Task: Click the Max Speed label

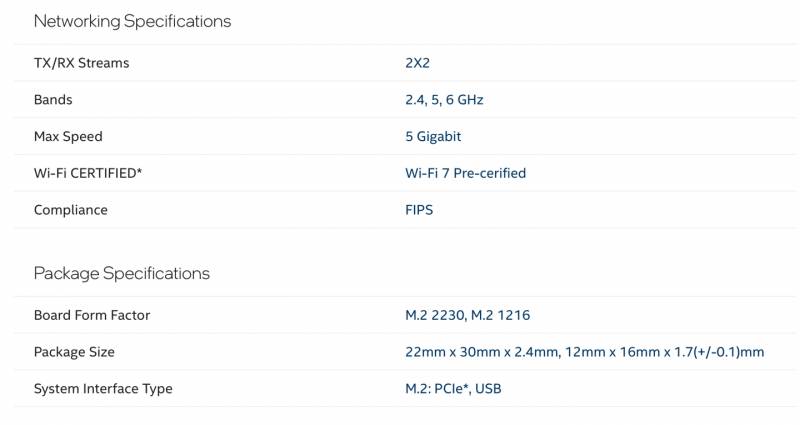Action: pyautogui.click(x=68, y=136)
